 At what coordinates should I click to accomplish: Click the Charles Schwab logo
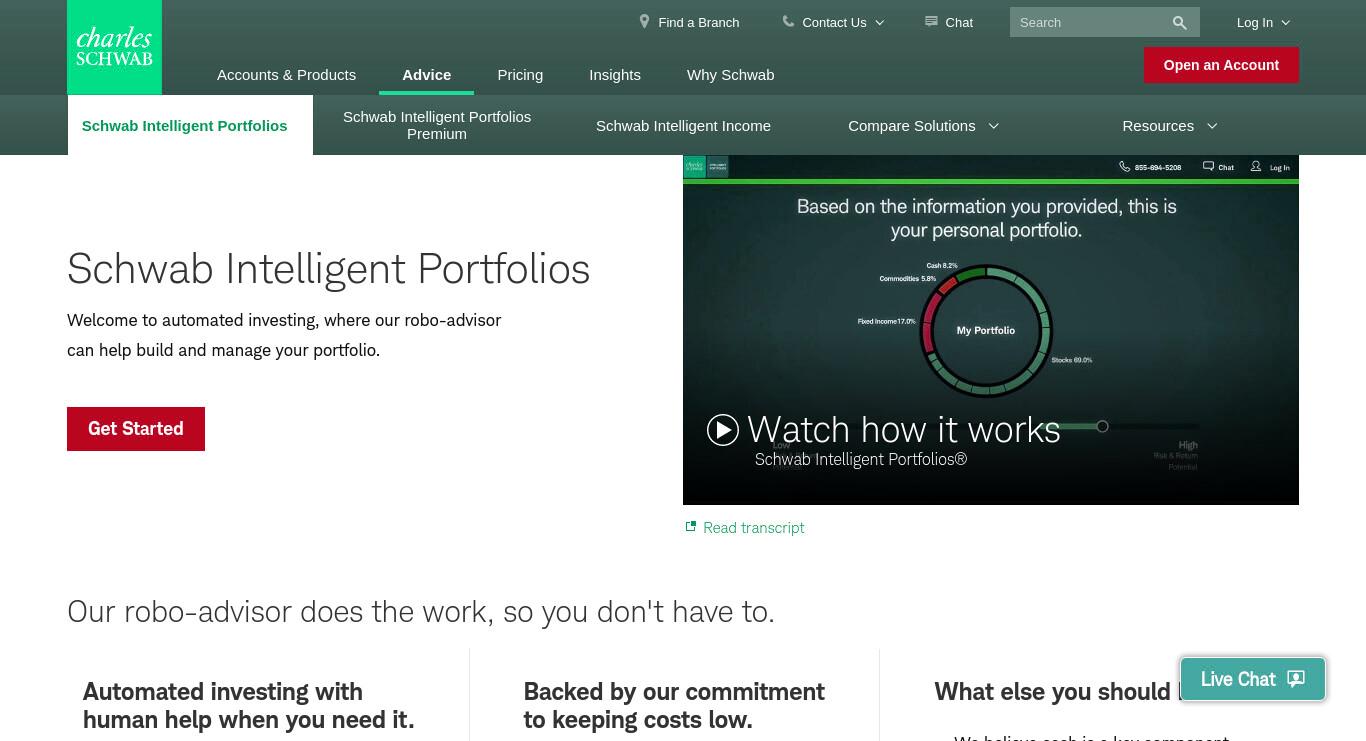[x=114, y=47]
